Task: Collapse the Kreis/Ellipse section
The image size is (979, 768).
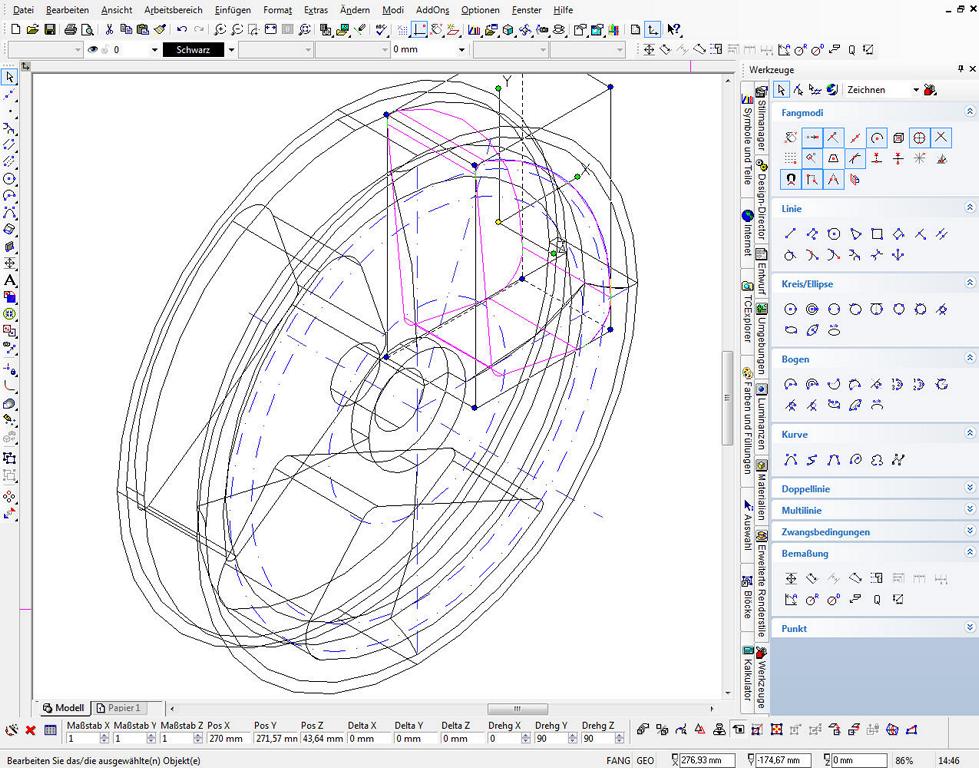Action: (x=969, y=283)
